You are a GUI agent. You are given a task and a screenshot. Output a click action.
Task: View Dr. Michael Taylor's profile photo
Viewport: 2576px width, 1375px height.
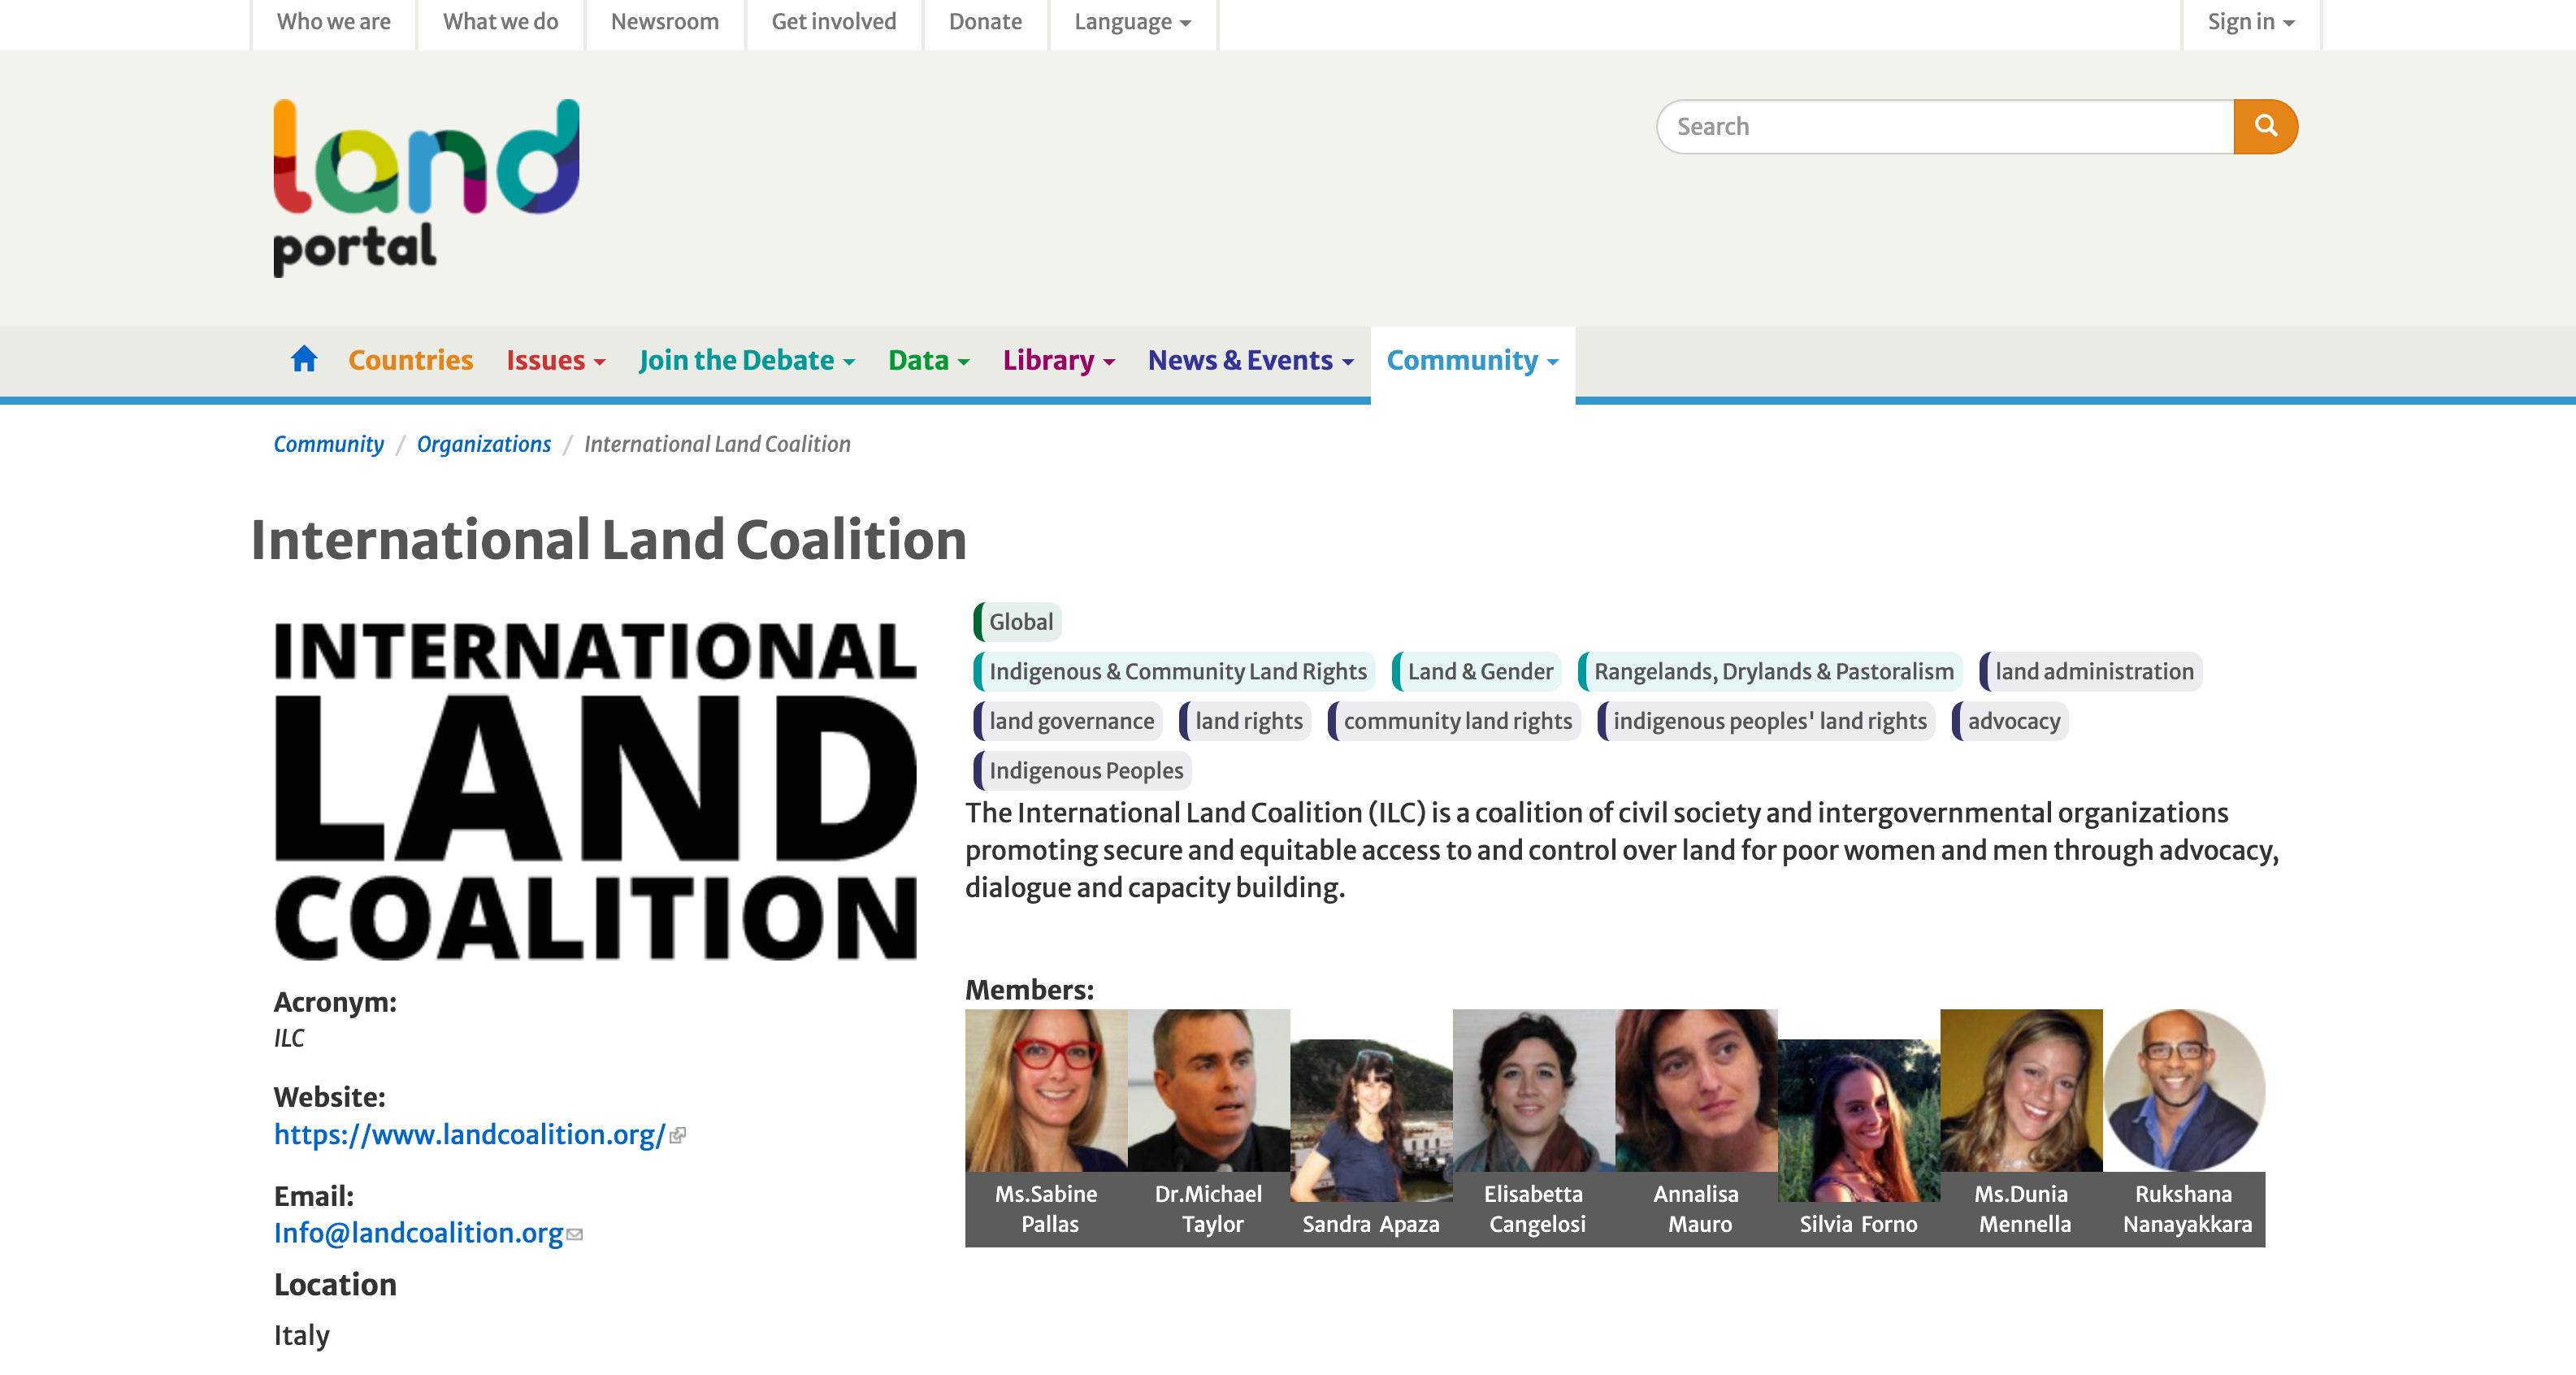1209,1090
